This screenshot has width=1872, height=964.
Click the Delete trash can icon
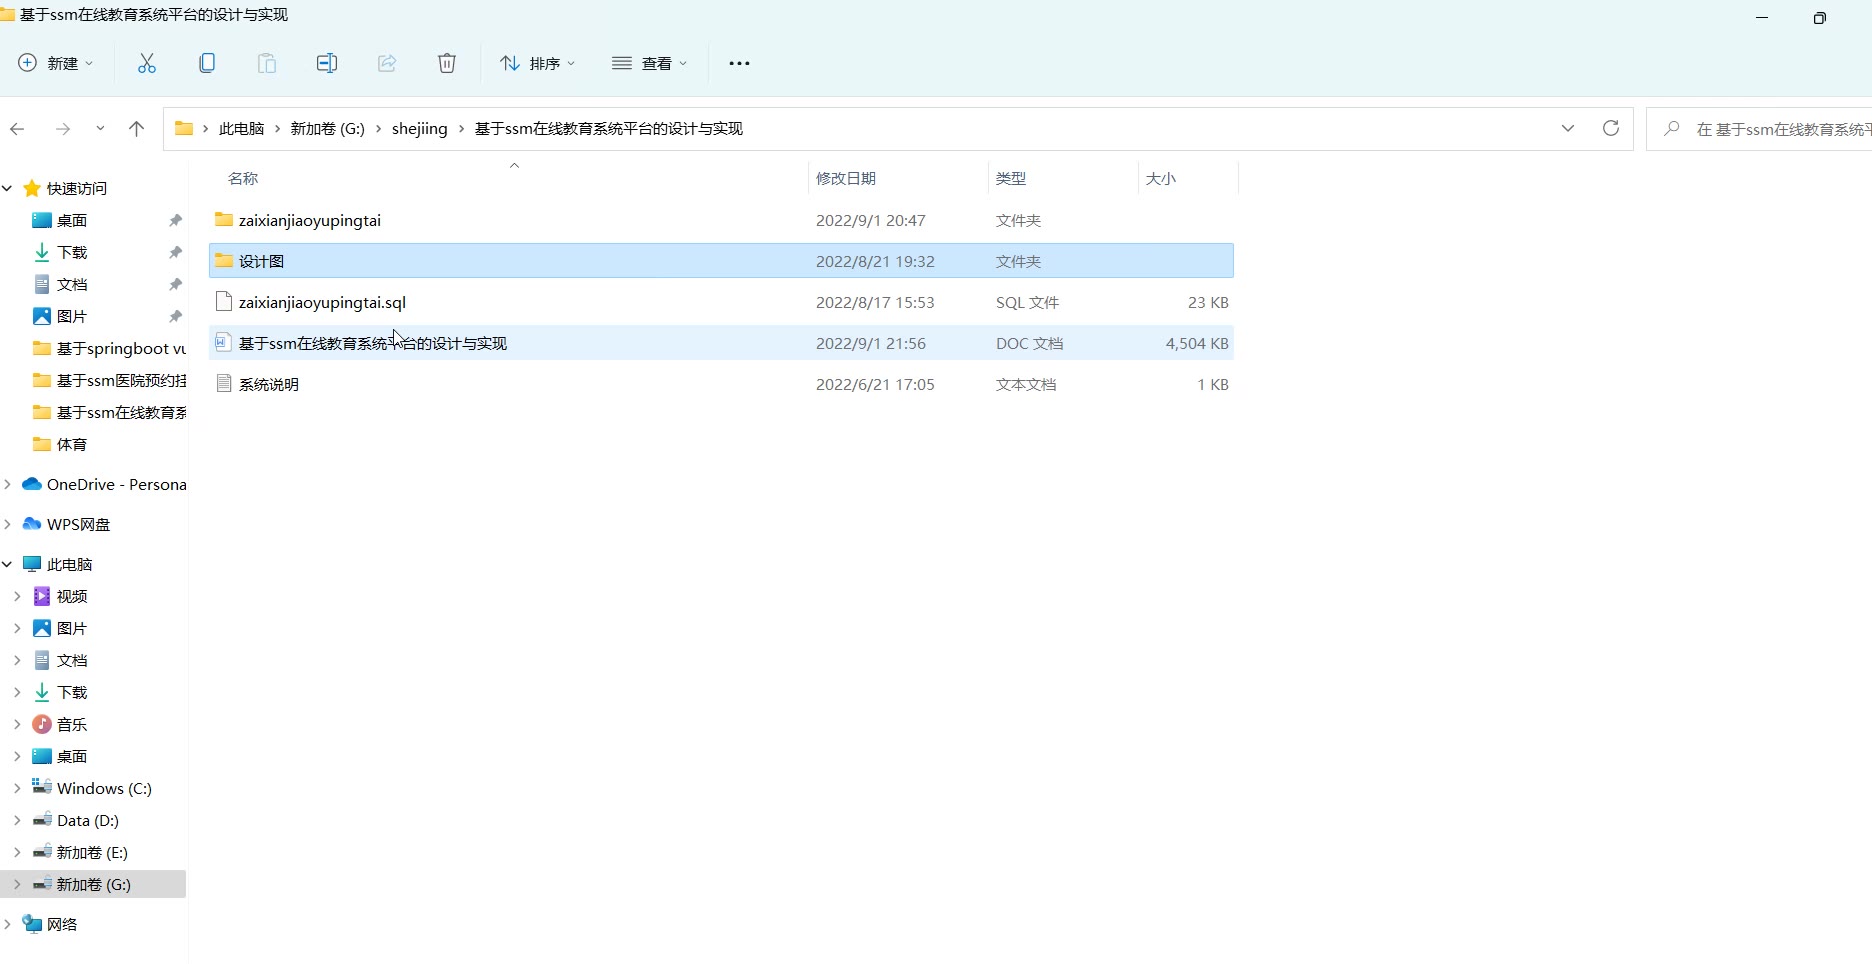click(447, 63)
